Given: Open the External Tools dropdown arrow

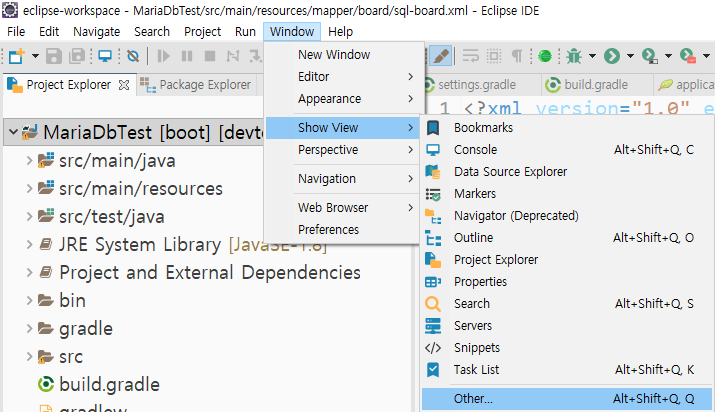Looking at the screenshot, I should click(706, 57).
